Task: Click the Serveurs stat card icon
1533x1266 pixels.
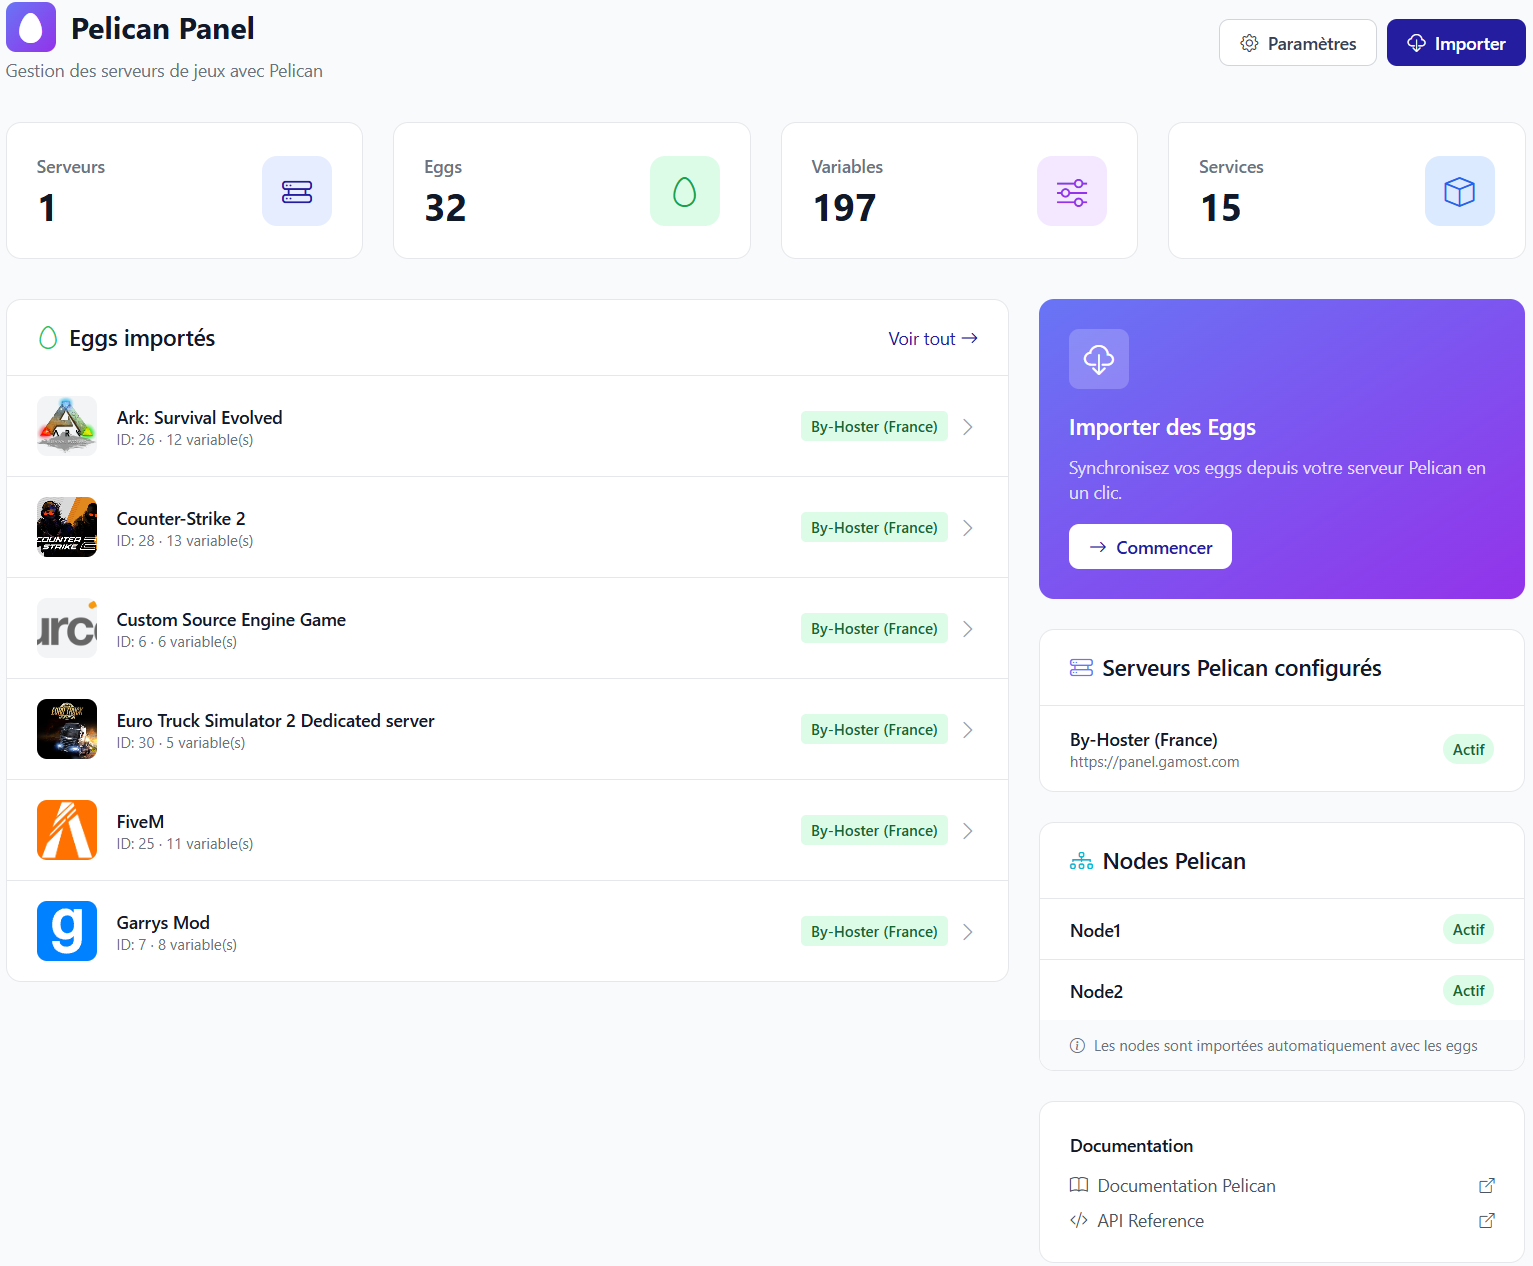Action: pyautogui.click(x=296, y=191)
